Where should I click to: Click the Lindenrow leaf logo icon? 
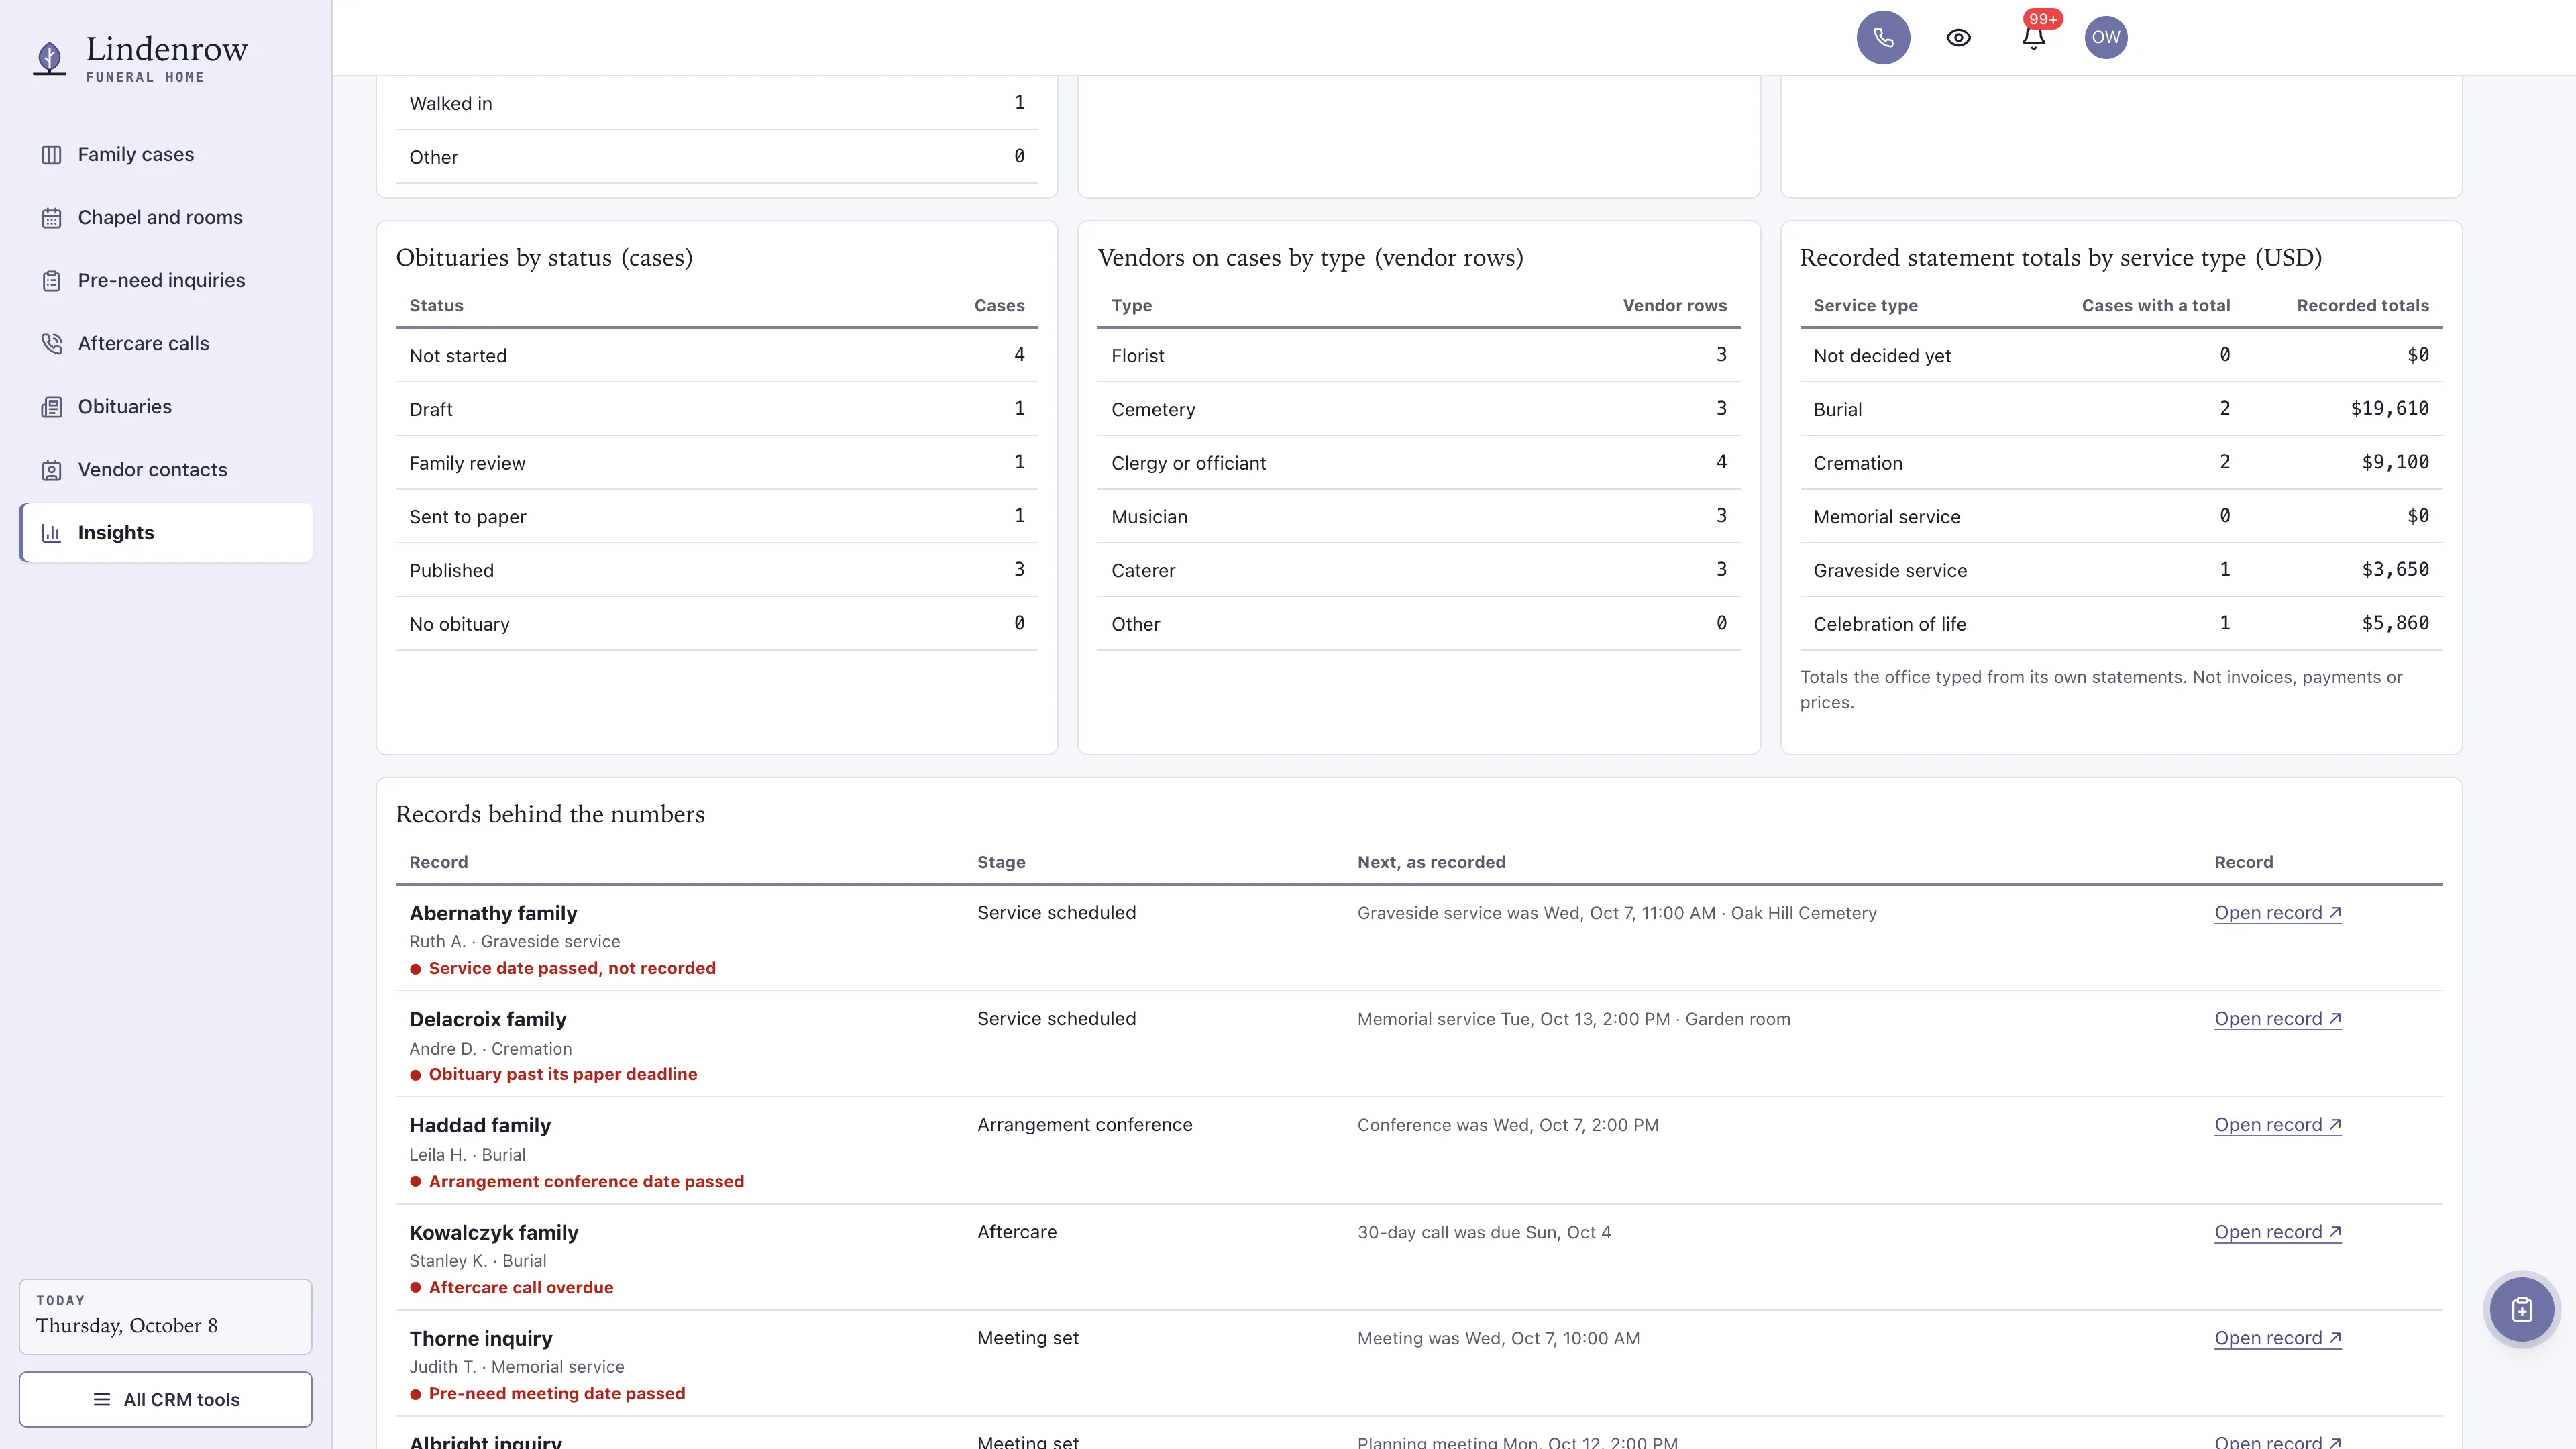(x=50, y=58)
